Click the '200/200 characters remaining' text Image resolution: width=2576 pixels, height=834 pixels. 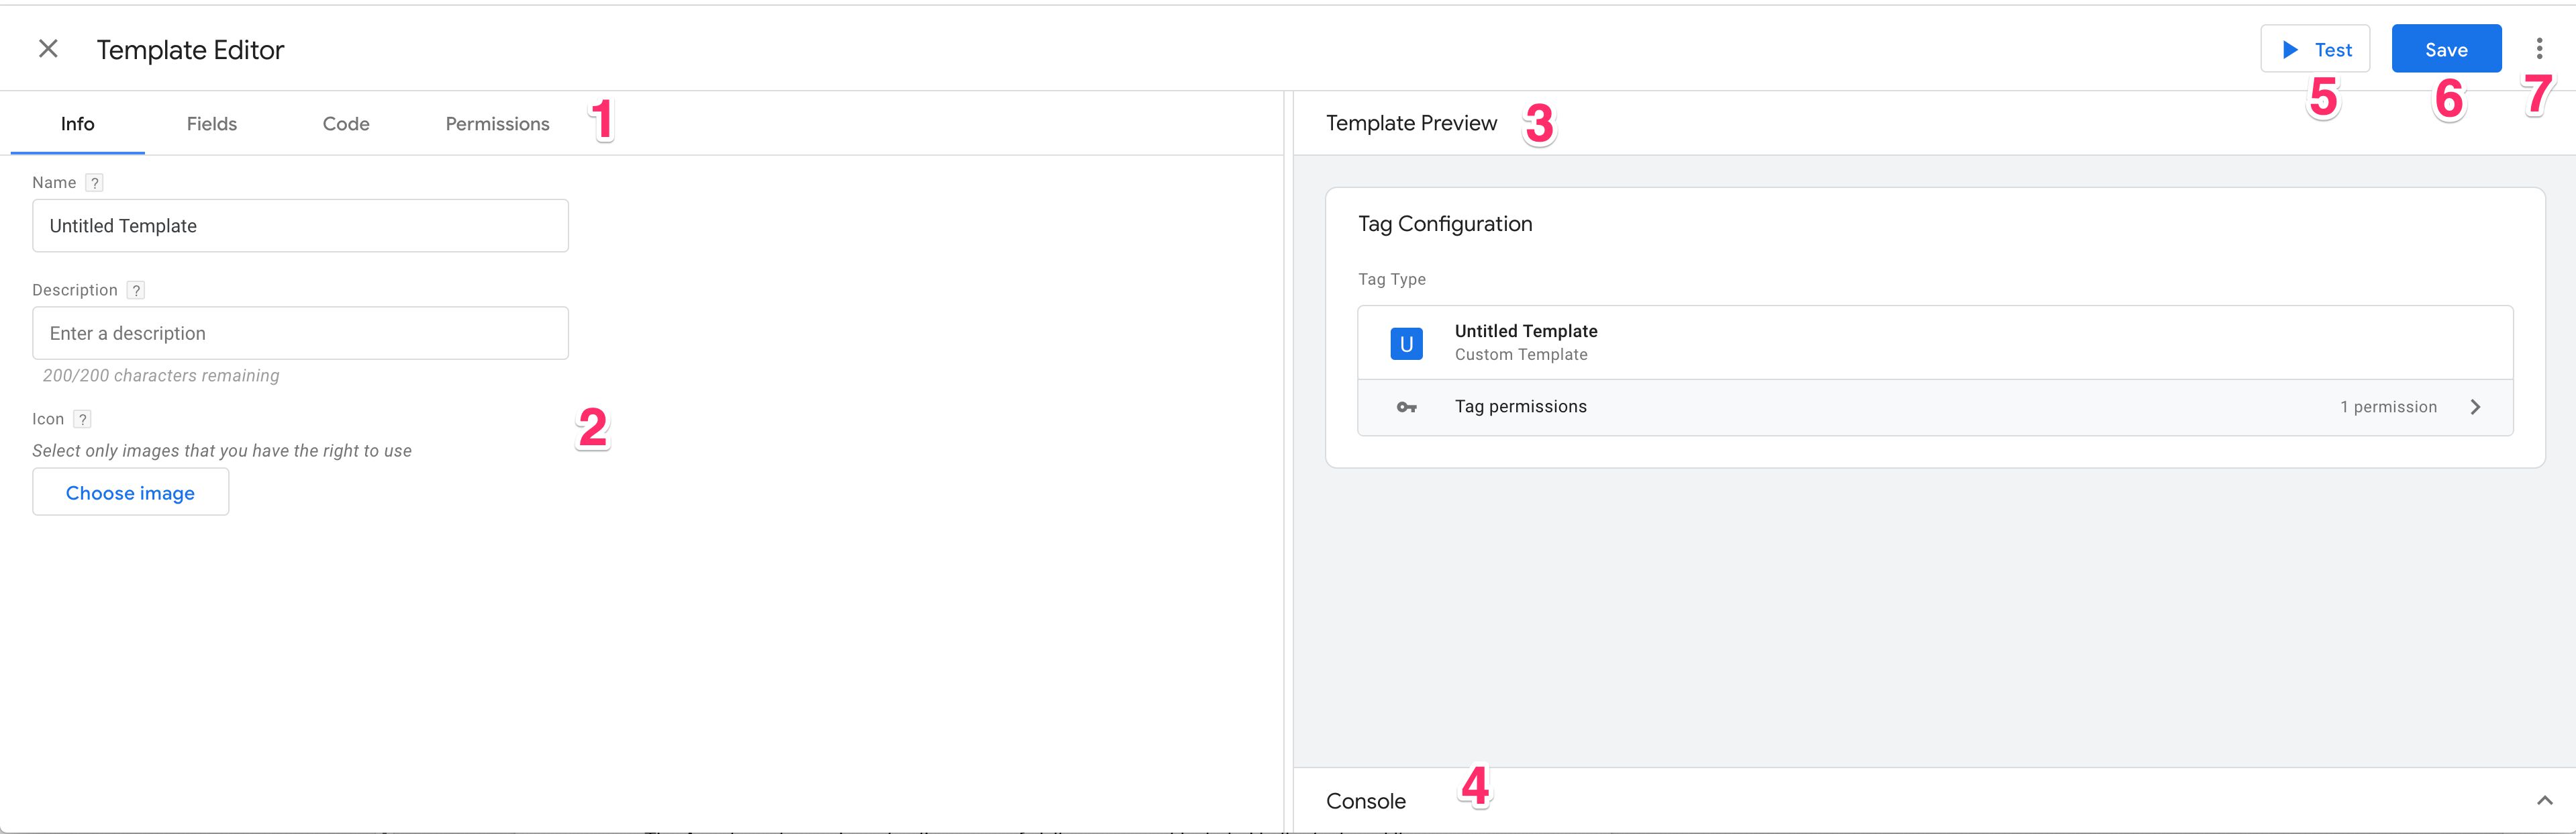click(161, 376)
